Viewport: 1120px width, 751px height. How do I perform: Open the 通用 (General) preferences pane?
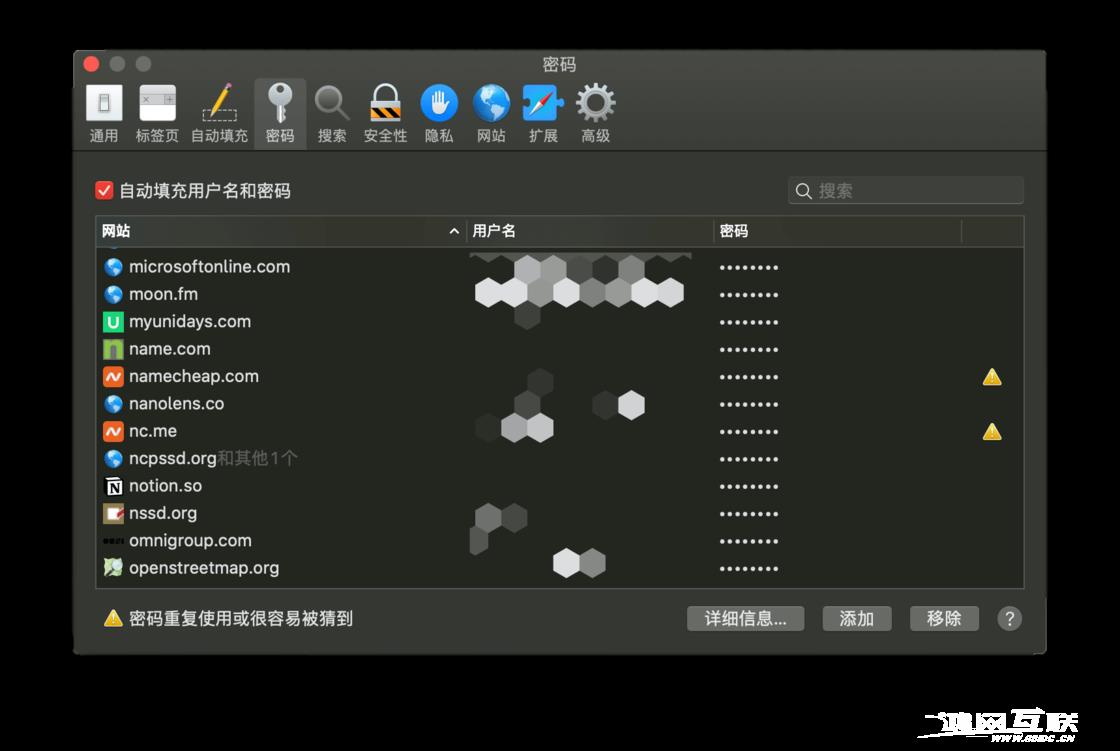104,114
